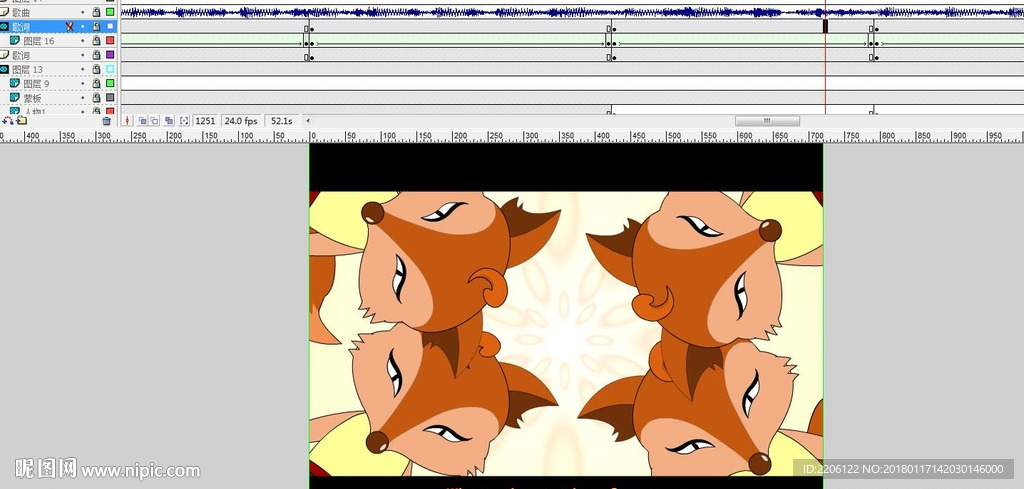The height and width of the screenshot is (489, 1024).
Task: Select the 图层 16 layer
Action: pos(39,41)
